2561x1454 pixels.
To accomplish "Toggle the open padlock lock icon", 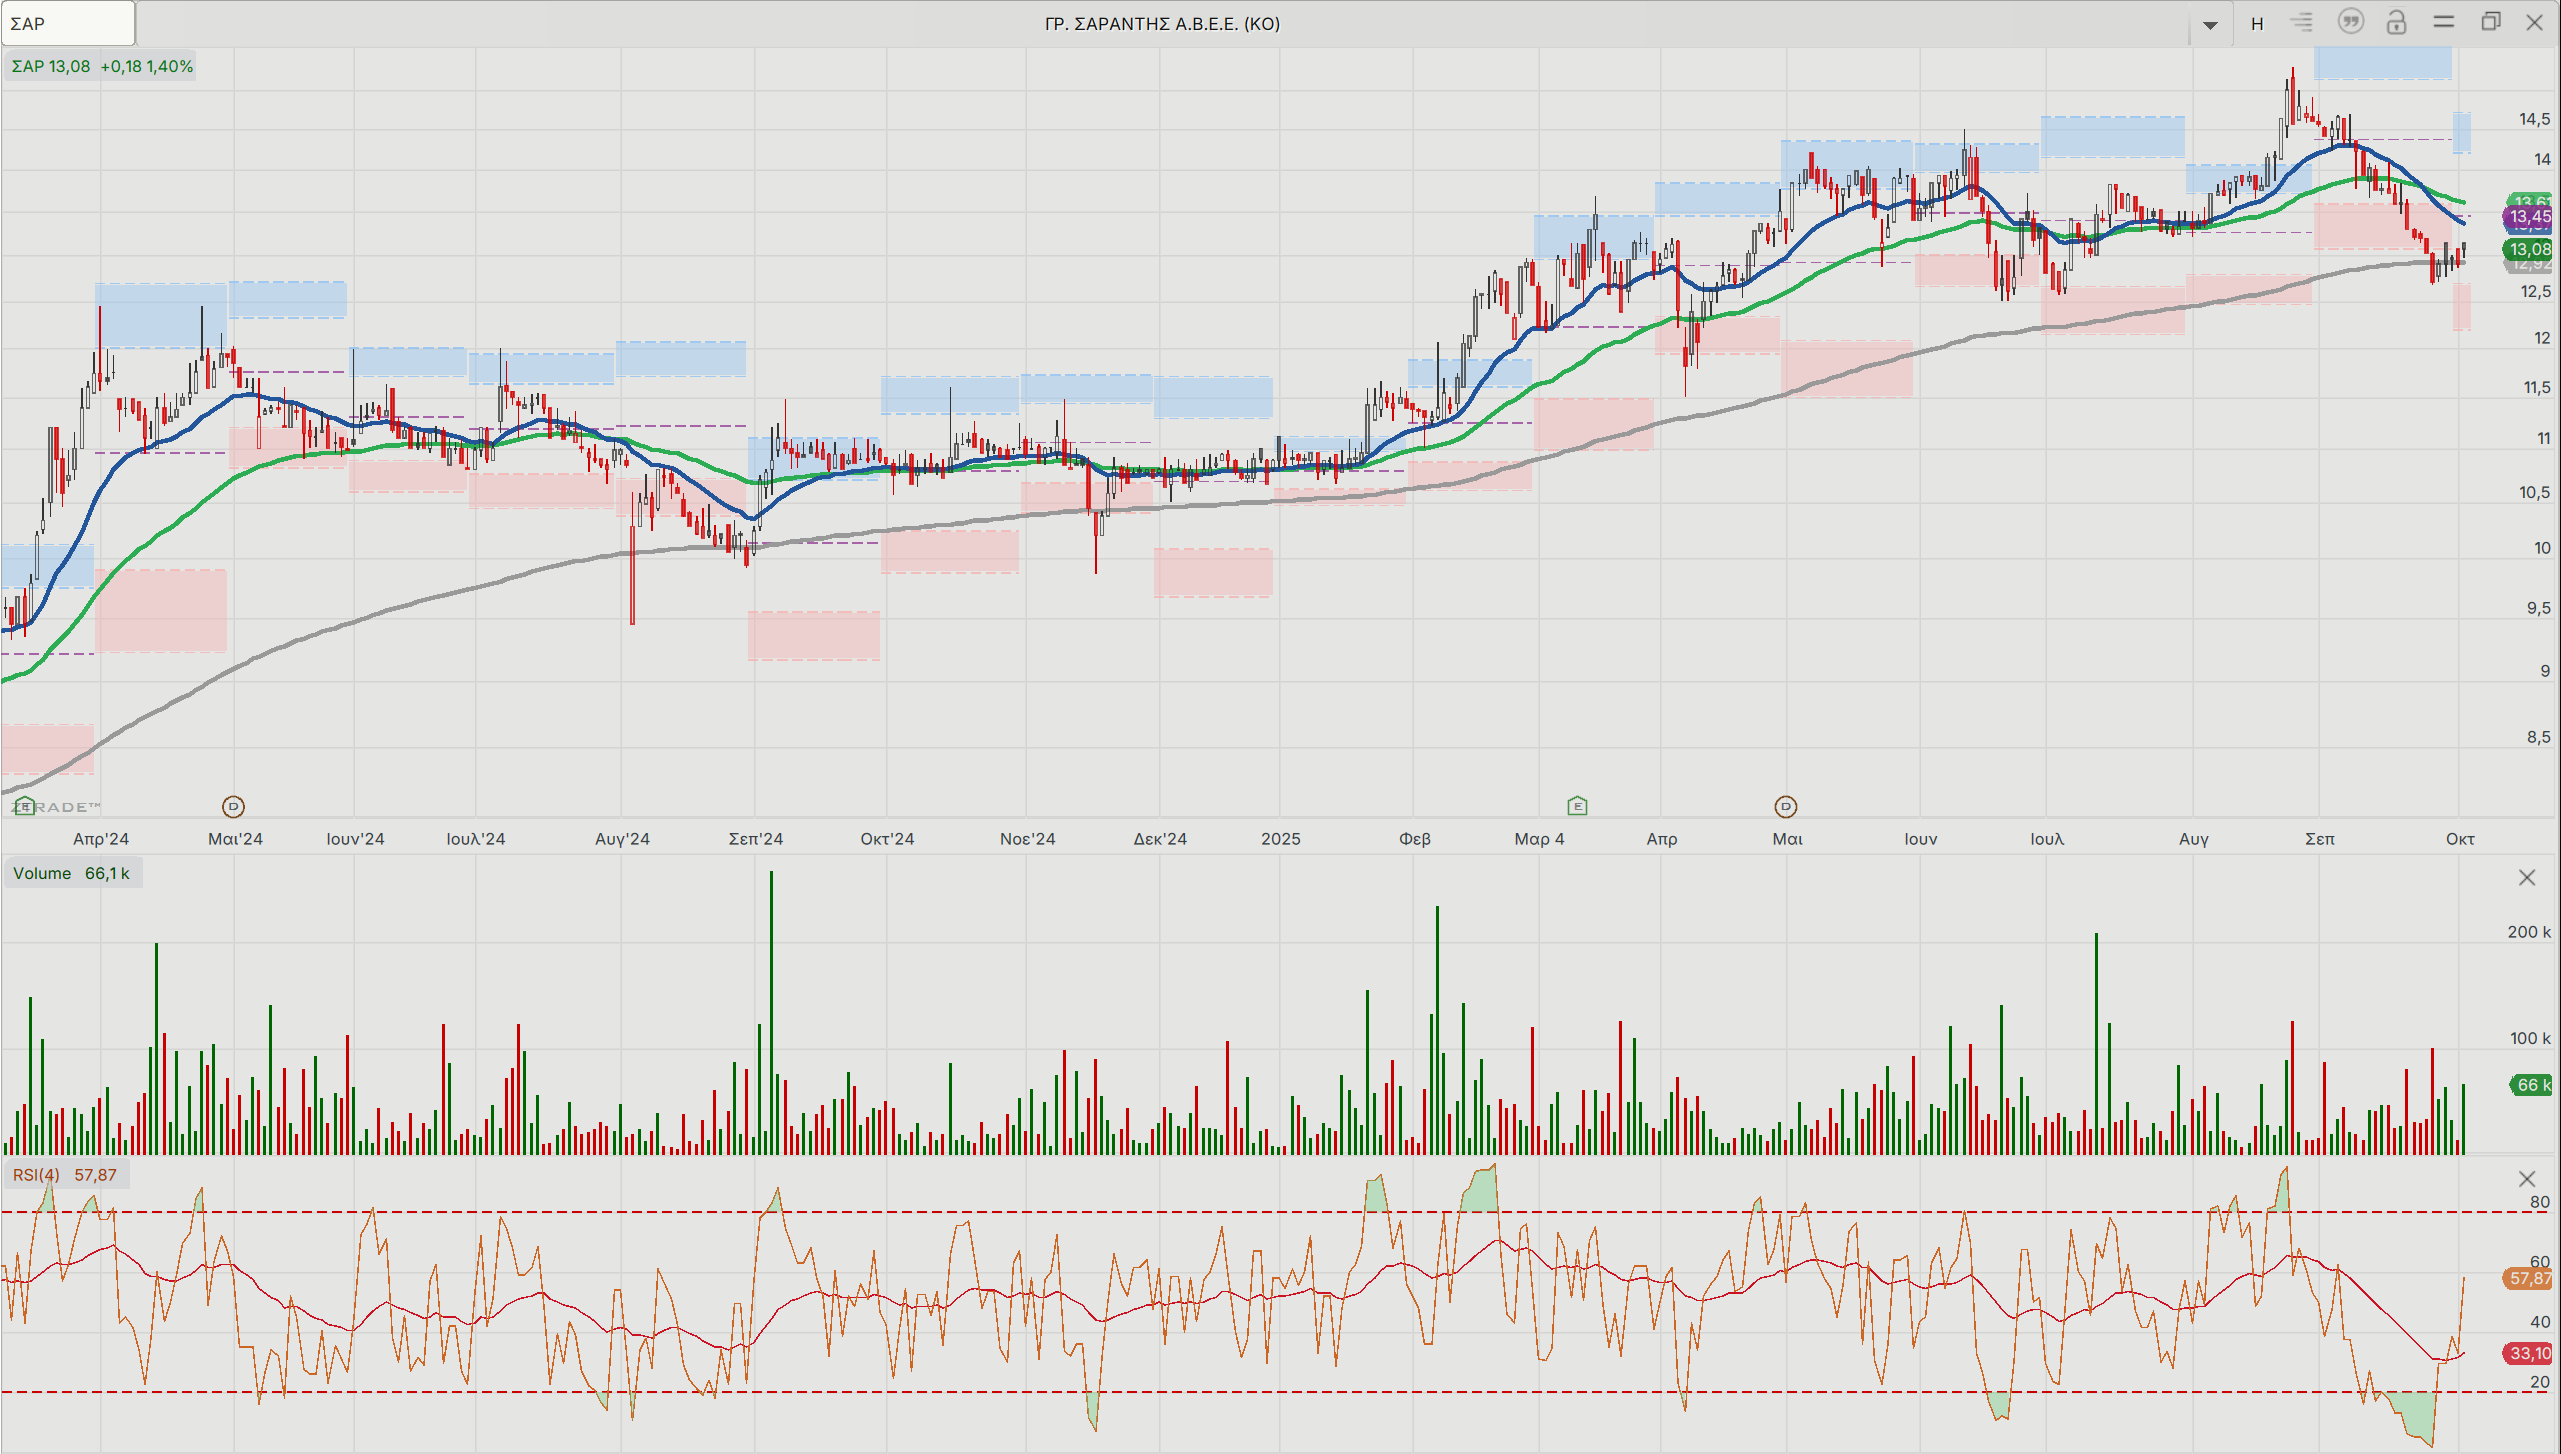I will click(x=2396, y=22).
